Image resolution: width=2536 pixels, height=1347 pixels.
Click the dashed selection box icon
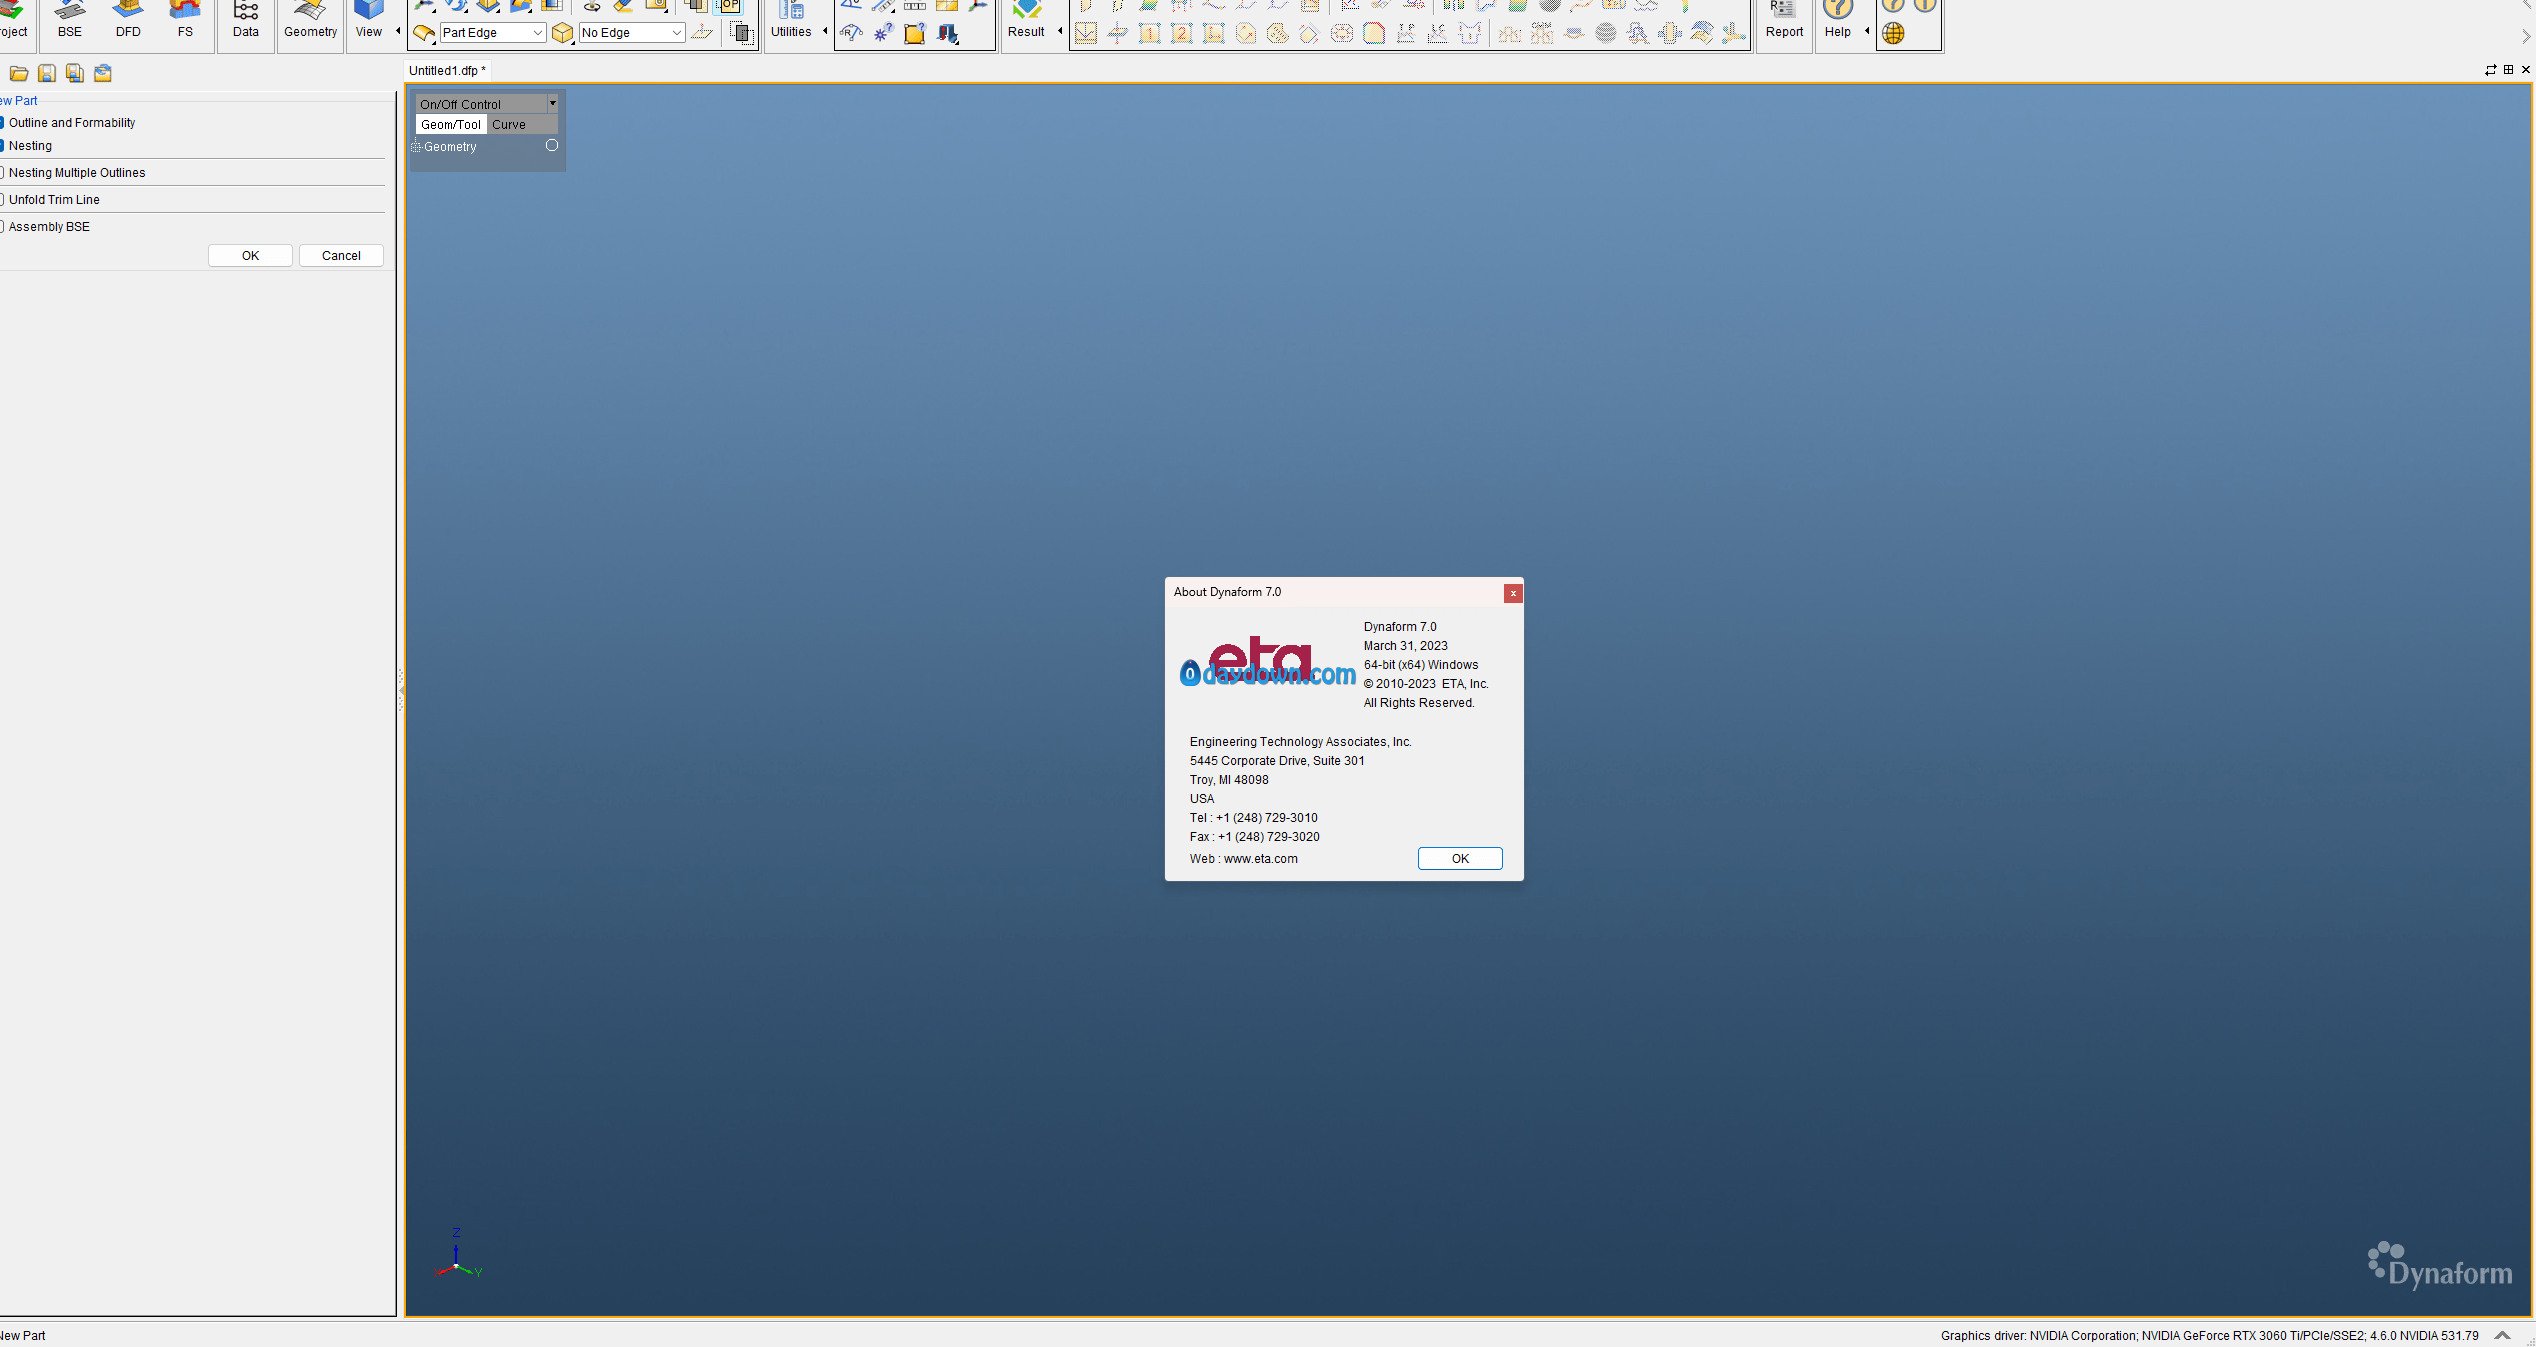coord(741,33)
